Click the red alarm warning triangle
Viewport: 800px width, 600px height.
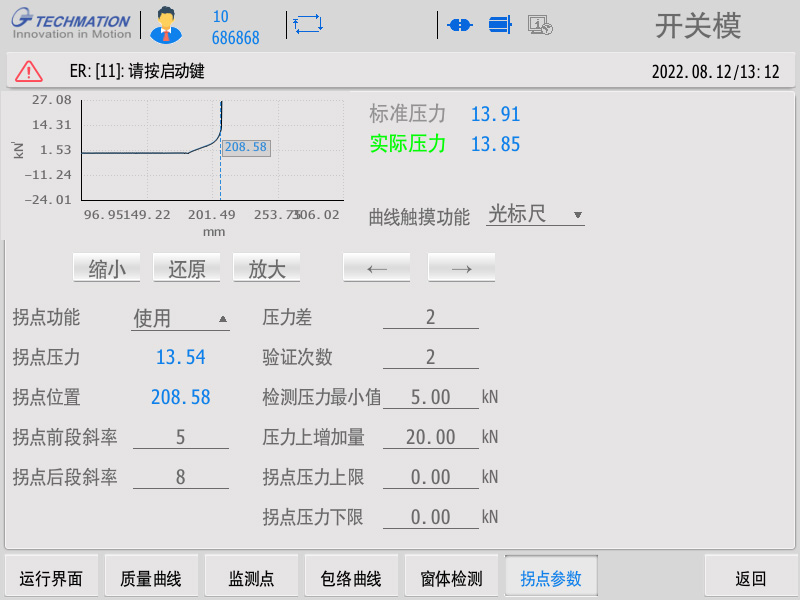[x=29, y=71]
